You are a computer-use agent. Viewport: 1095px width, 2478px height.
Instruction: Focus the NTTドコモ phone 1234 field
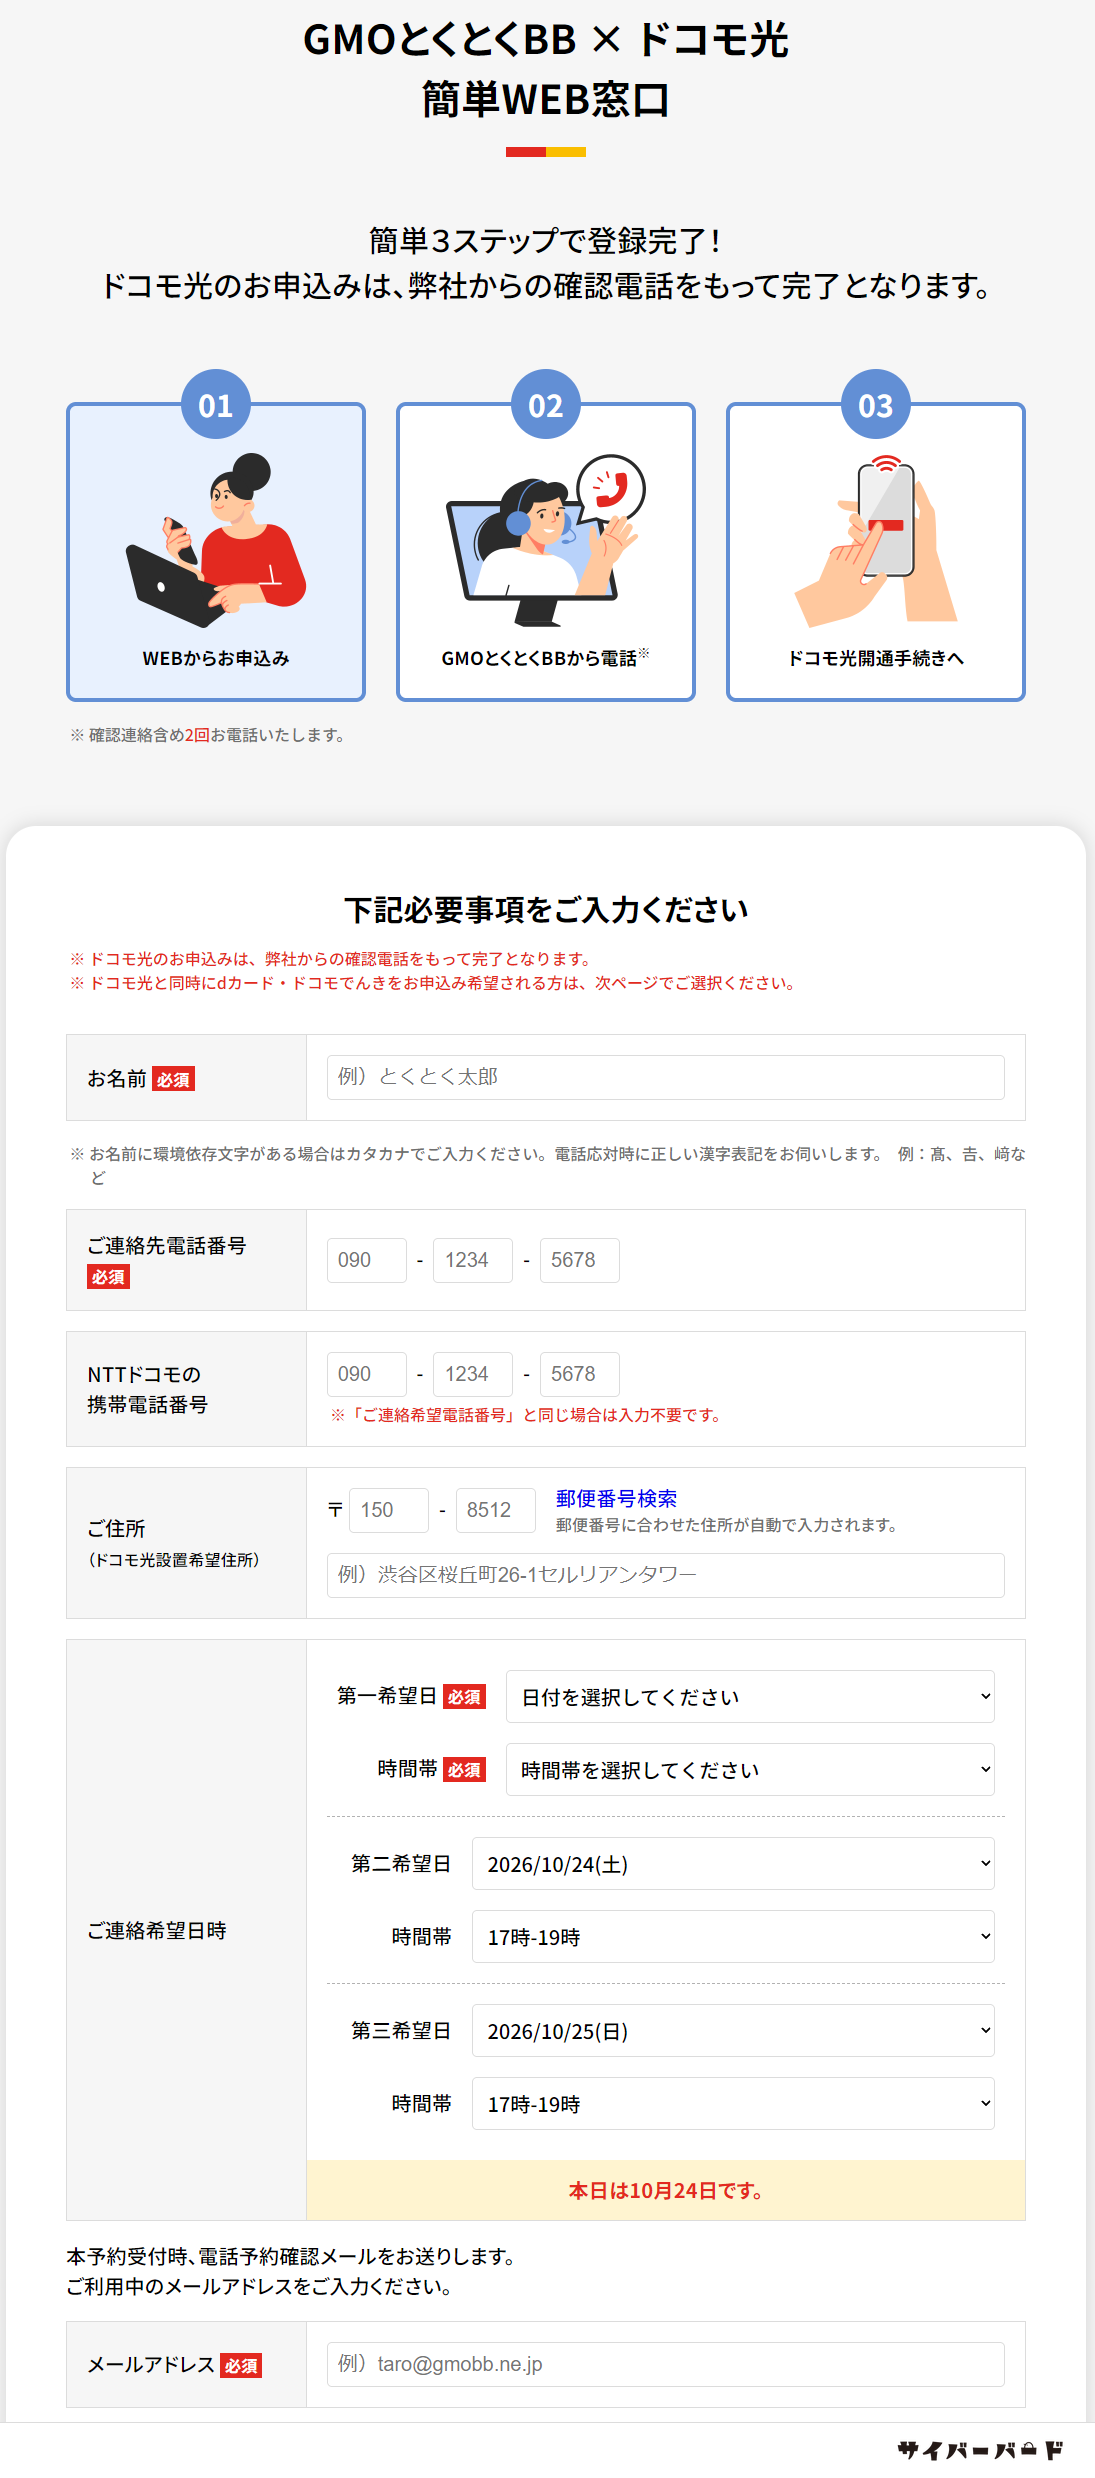473,1374
